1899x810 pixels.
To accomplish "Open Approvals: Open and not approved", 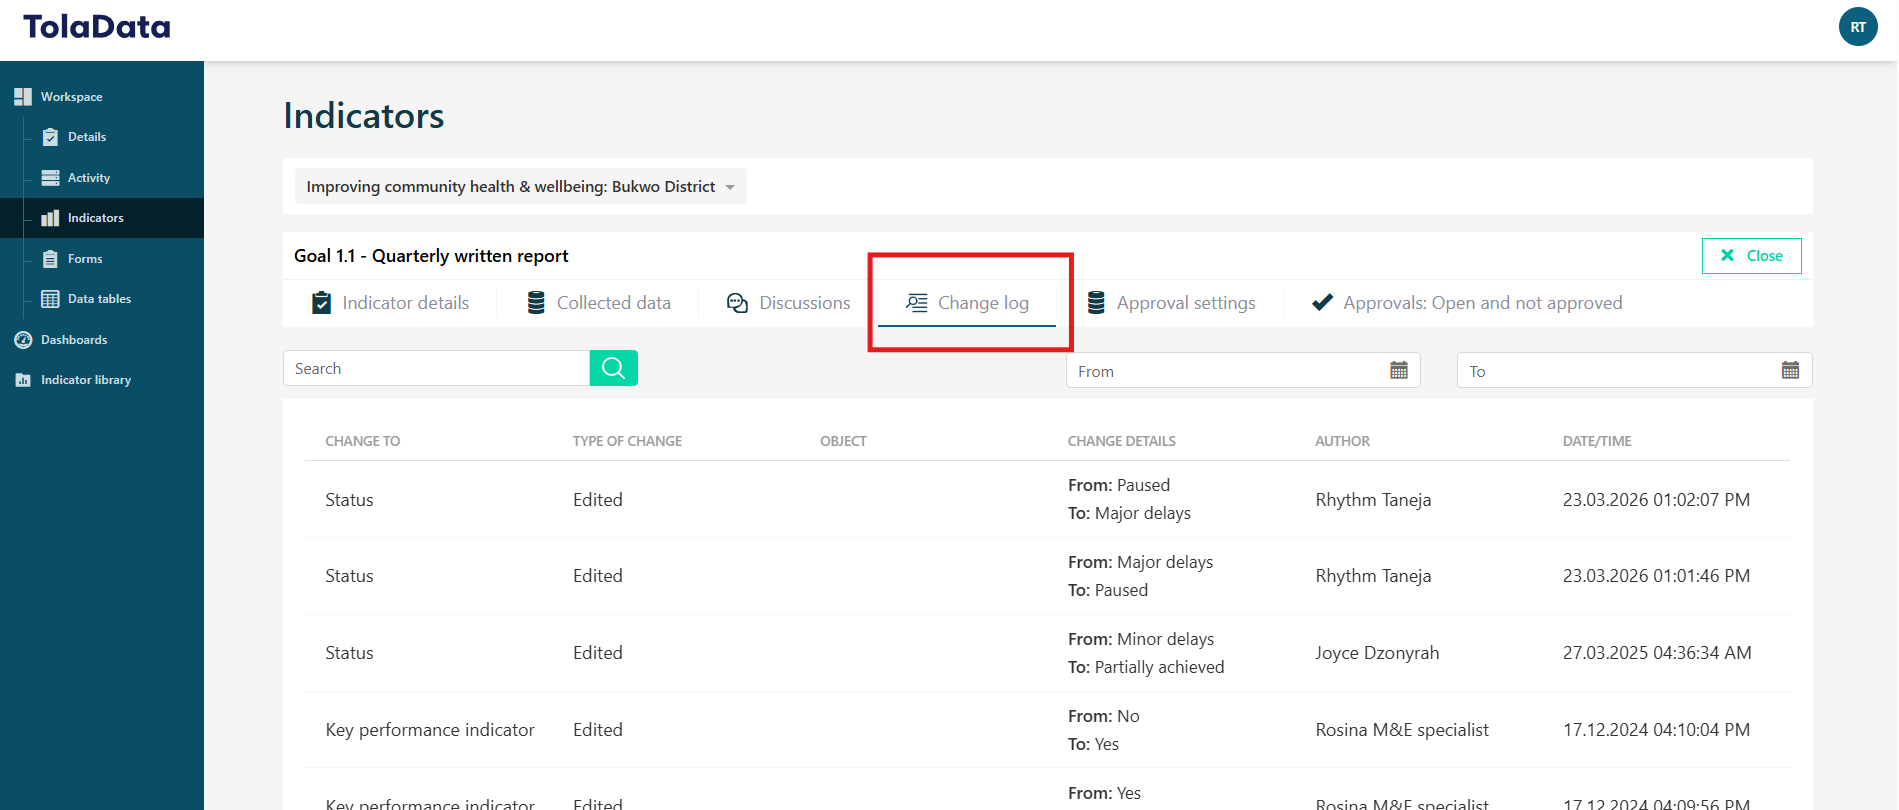I will pyautogui.click(x=1467, y=303).
